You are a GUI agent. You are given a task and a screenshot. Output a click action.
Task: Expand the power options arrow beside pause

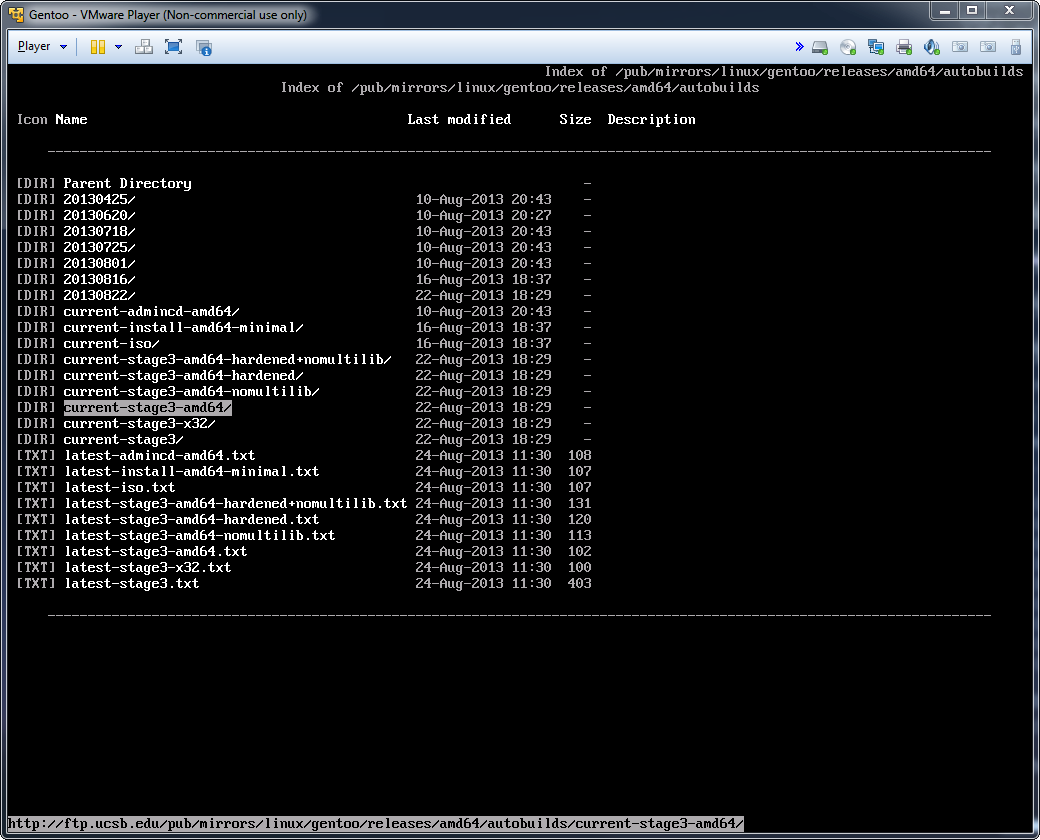[118, 46]
